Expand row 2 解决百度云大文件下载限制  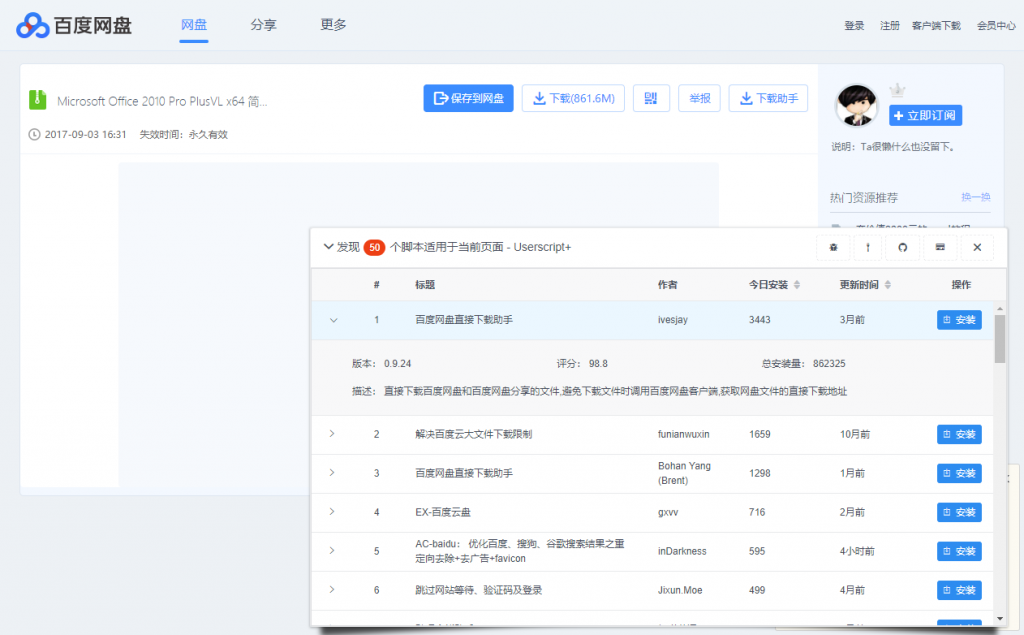[x=332, y=434]
